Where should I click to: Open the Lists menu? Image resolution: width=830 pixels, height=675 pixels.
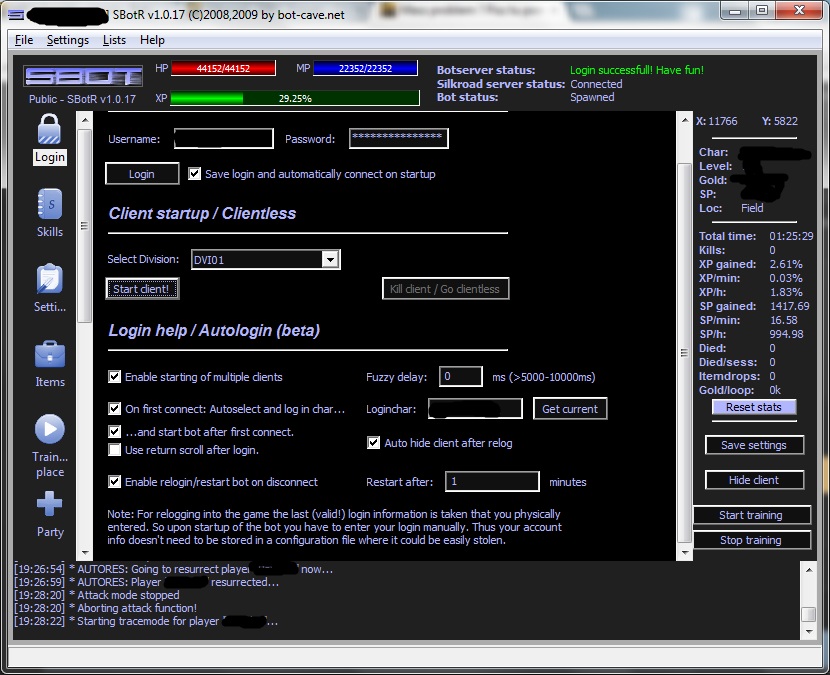(114, 40)
